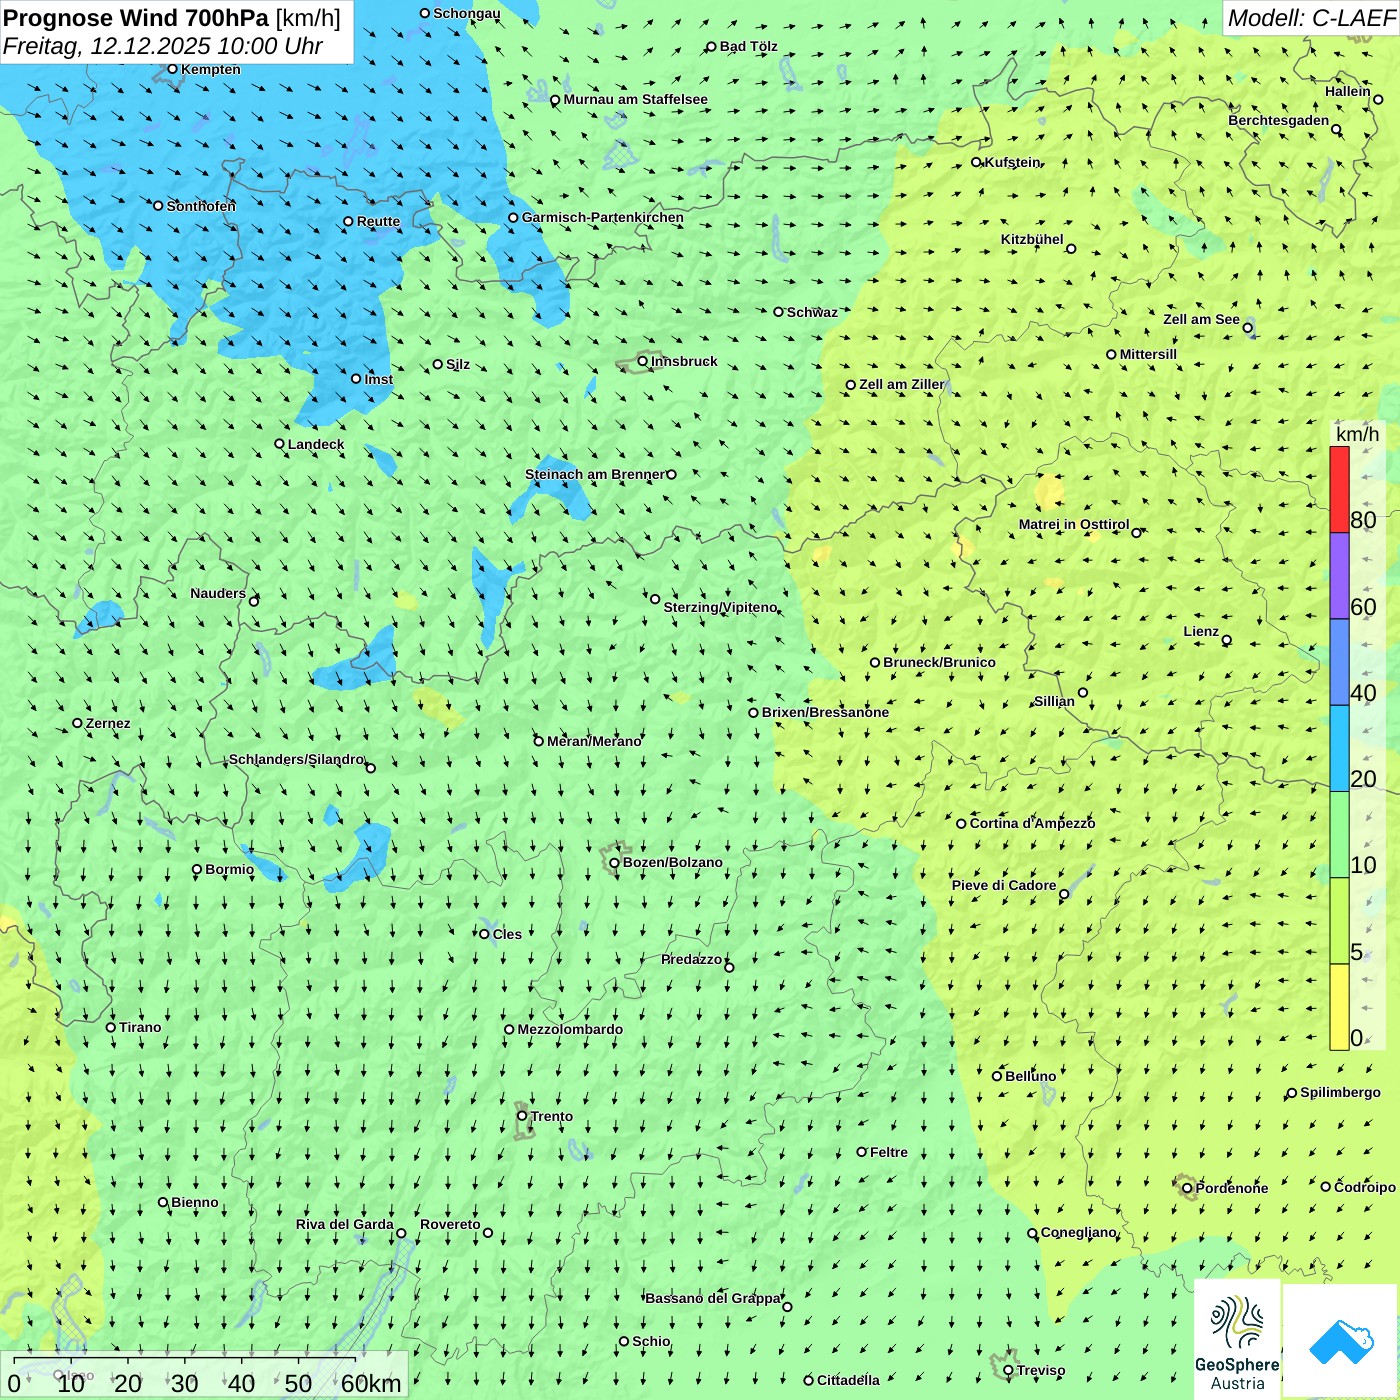Select the Sterzing/Vipiteno label
The image size is (1400, 1400).
point(721,607)
